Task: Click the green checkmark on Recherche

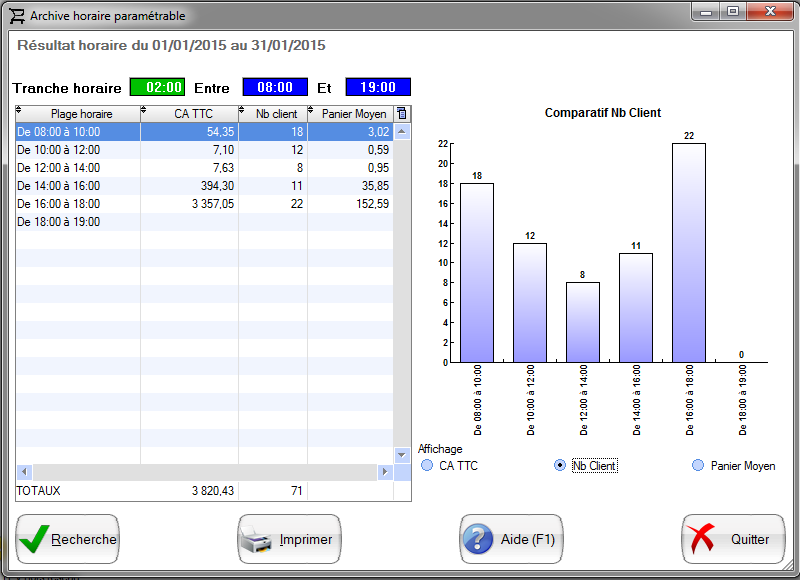Action: click(34, 539)
